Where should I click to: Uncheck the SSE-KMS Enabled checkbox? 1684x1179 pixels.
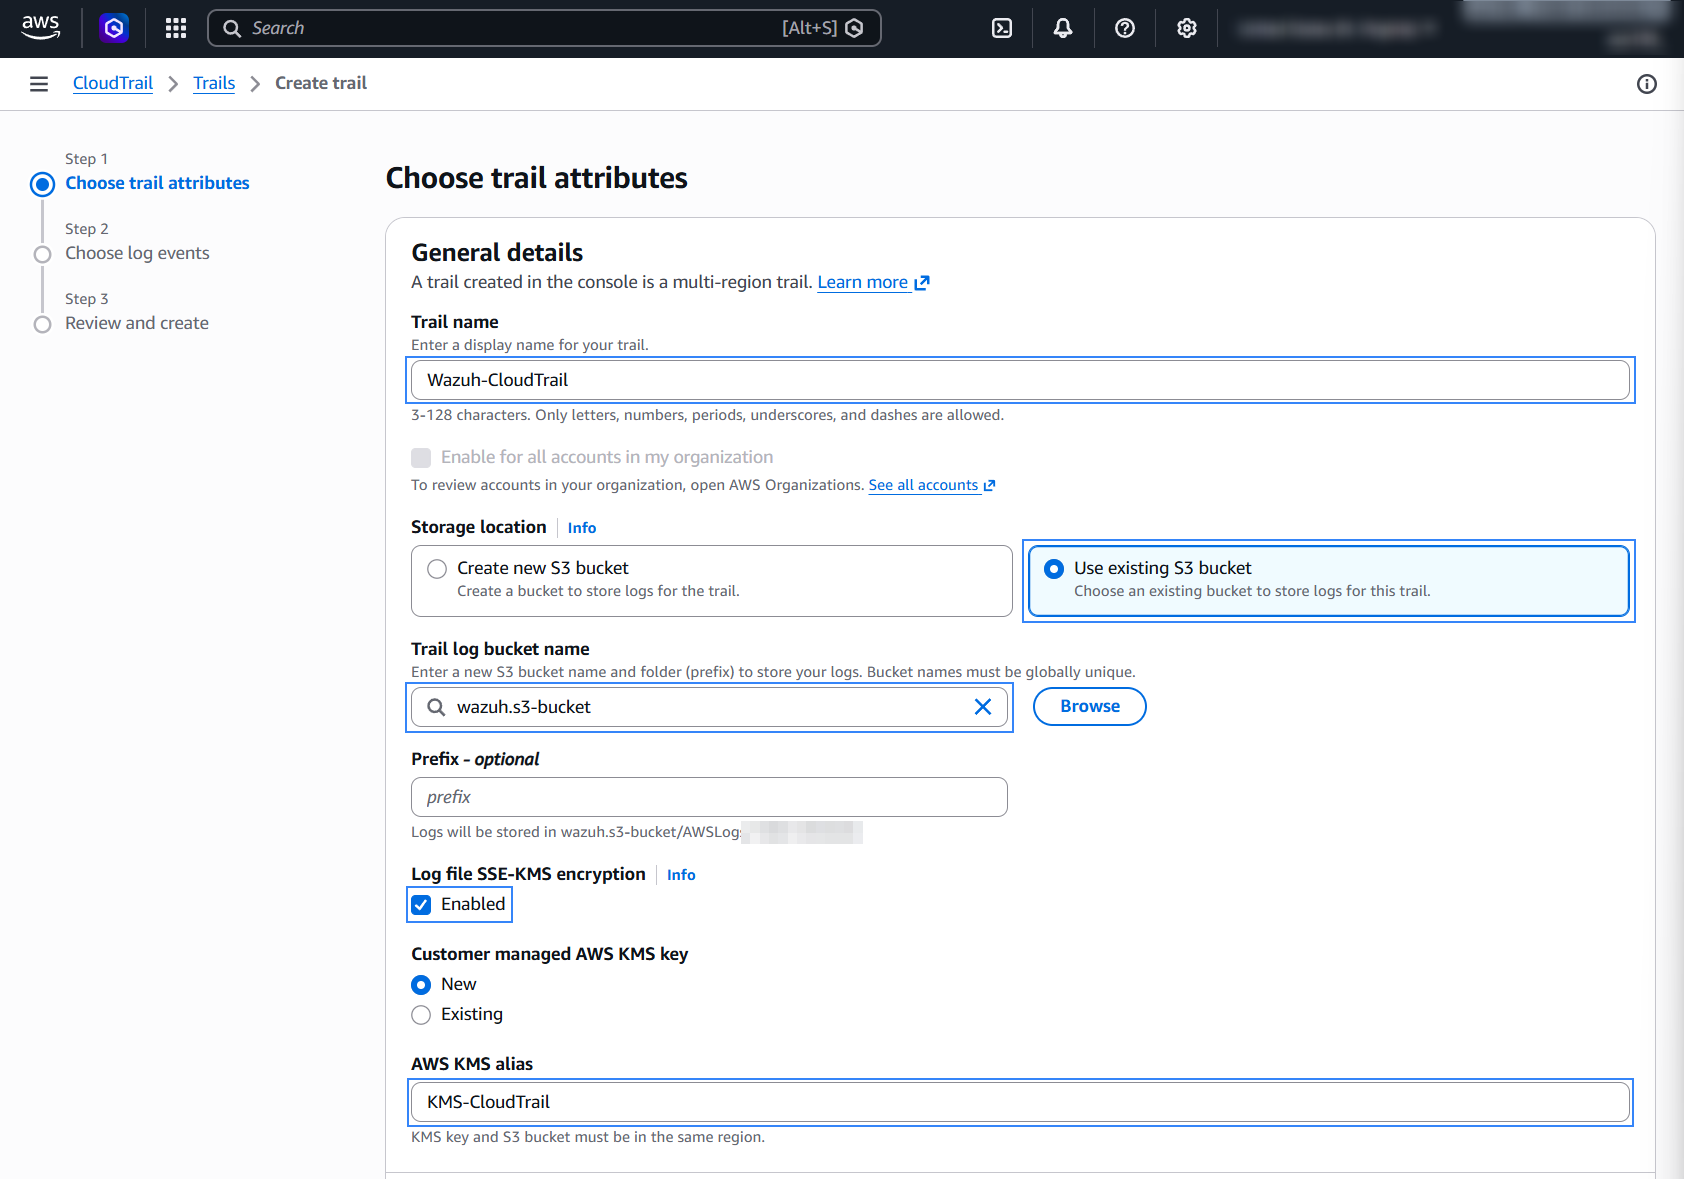click(422, 905)
